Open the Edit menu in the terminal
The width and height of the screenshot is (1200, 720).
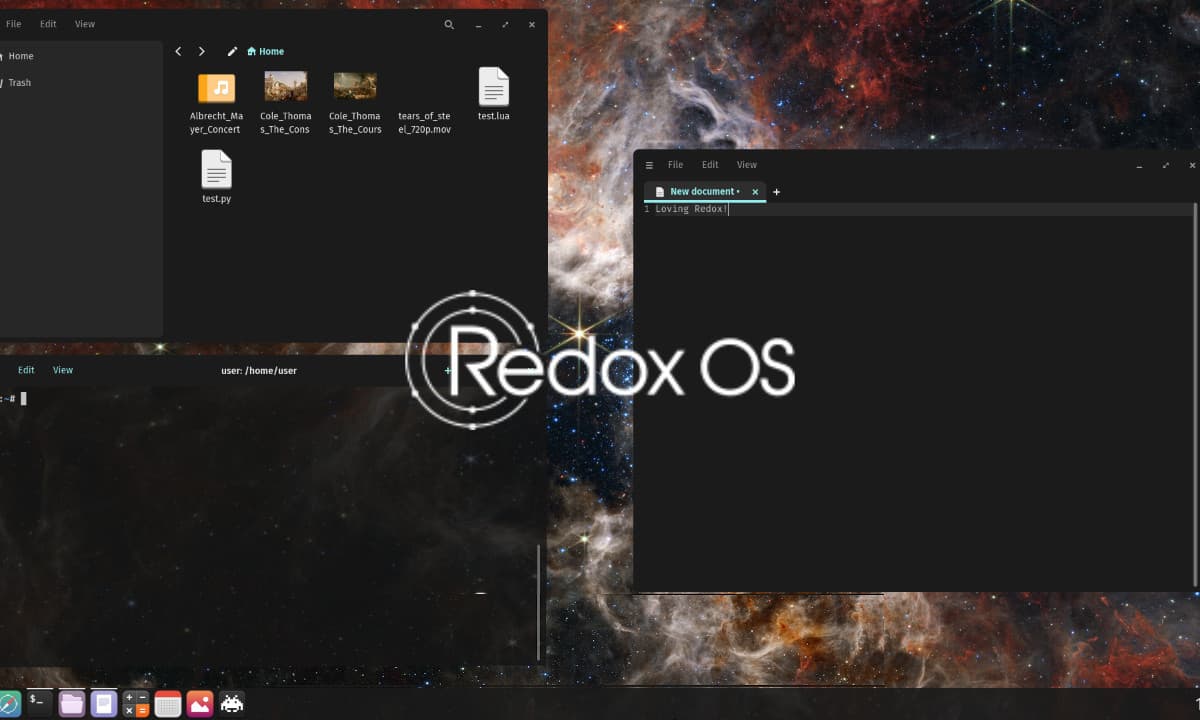(26, 370)
